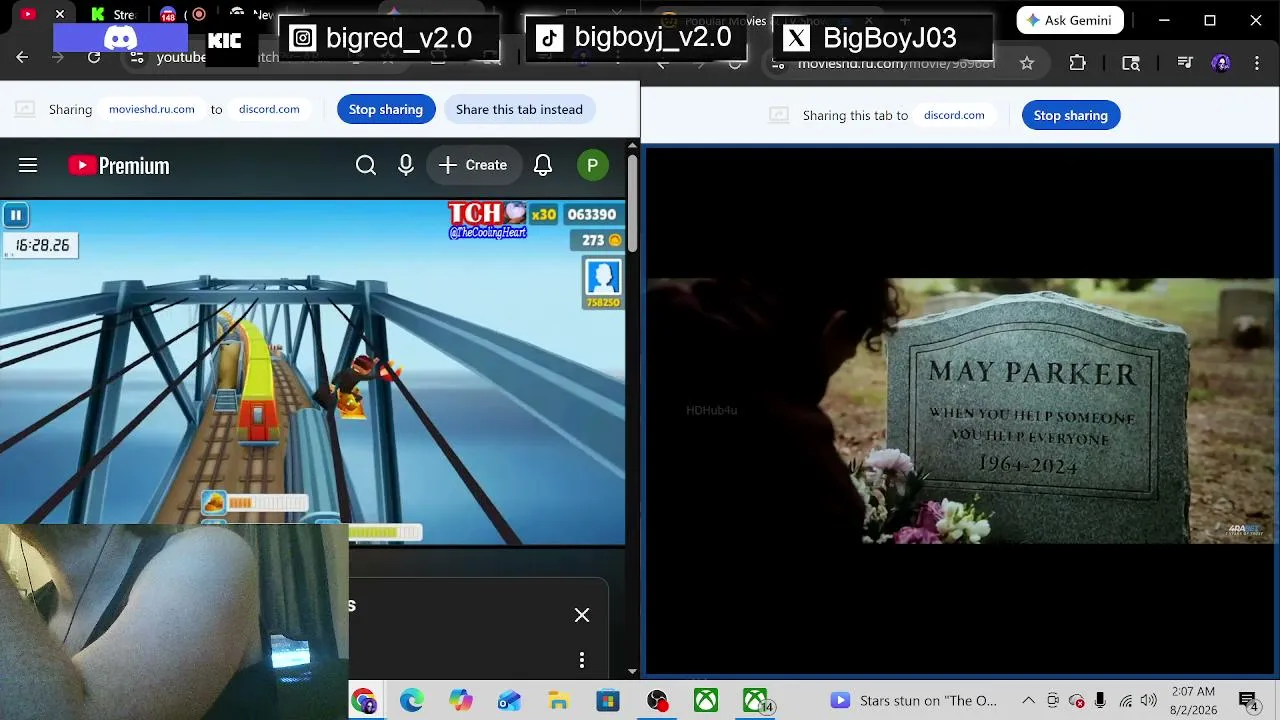The image size is (1280, 720).
Task: Click discord.com chip in the YouTube window
Action: click(269, 109)
